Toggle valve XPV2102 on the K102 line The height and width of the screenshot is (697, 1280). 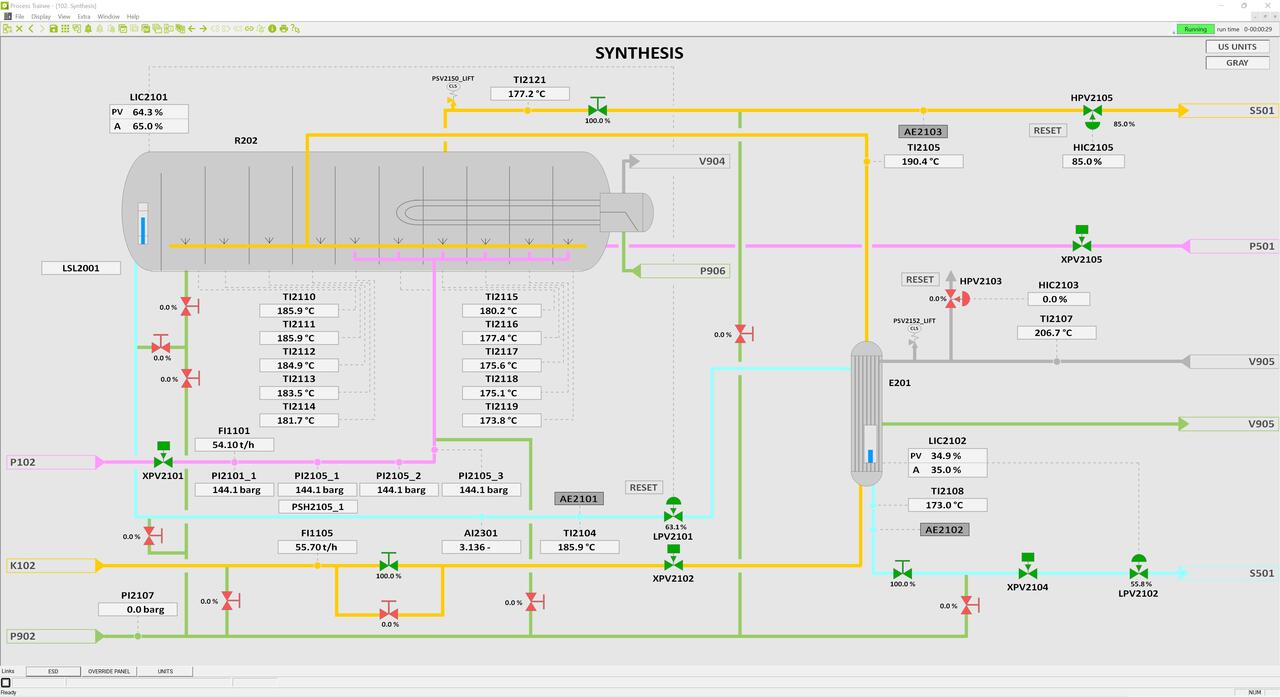[x=673, y=565]
